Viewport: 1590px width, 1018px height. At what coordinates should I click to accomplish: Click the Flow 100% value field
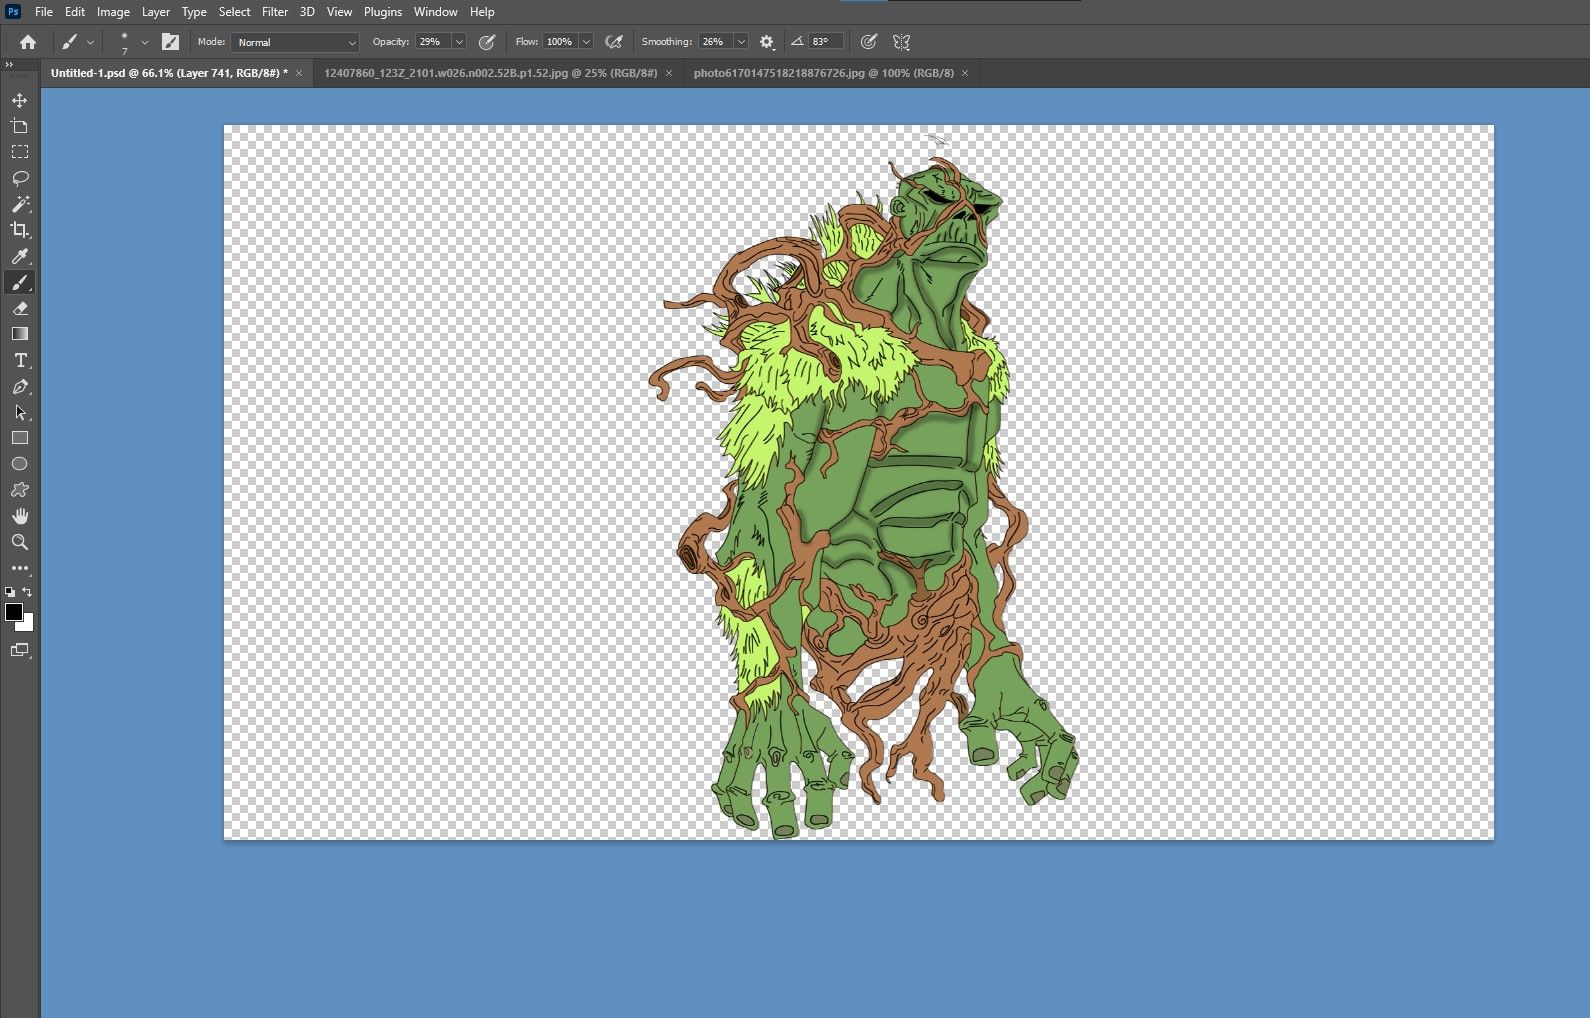[560, 42]
